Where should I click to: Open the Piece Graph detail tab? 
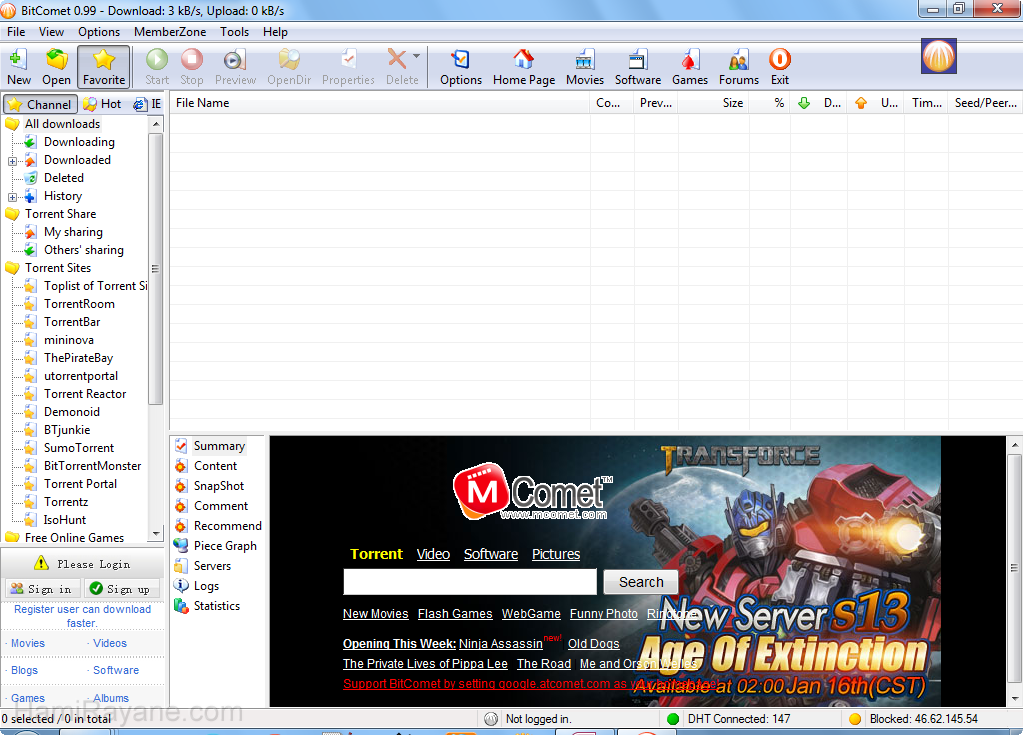click(224, 546)
